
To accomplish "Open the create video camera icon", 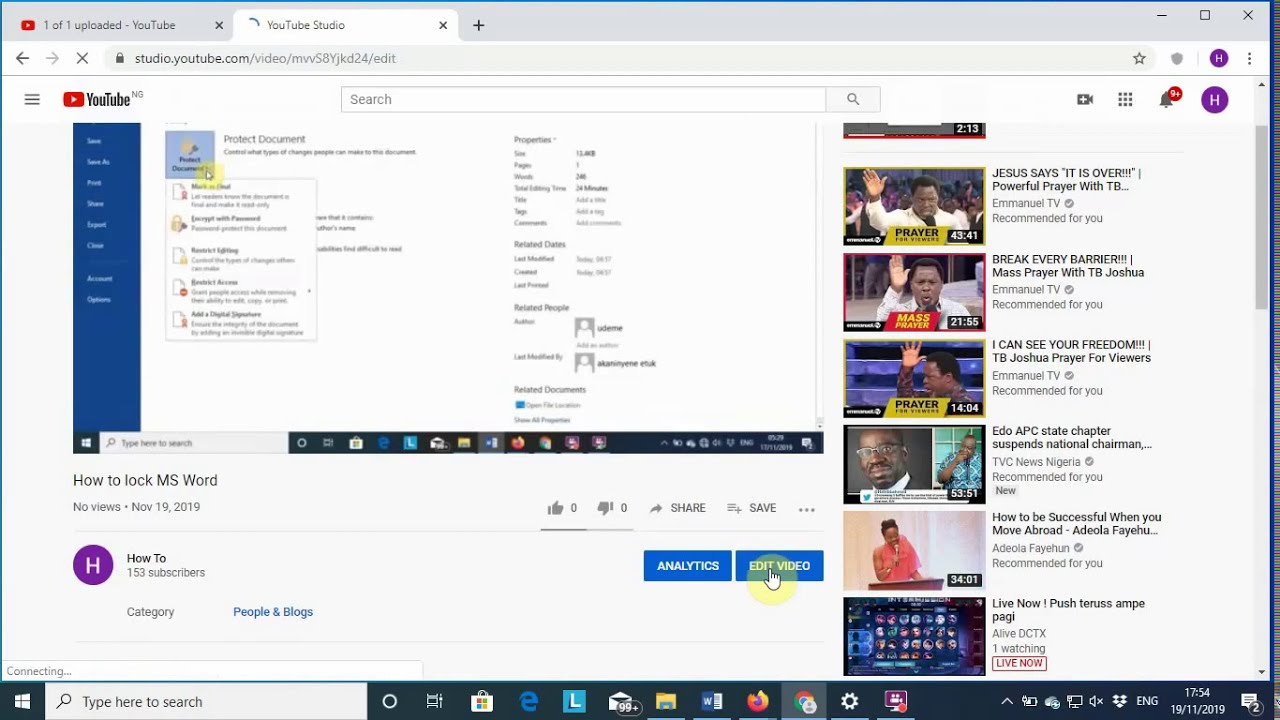I will point(1085,99).
